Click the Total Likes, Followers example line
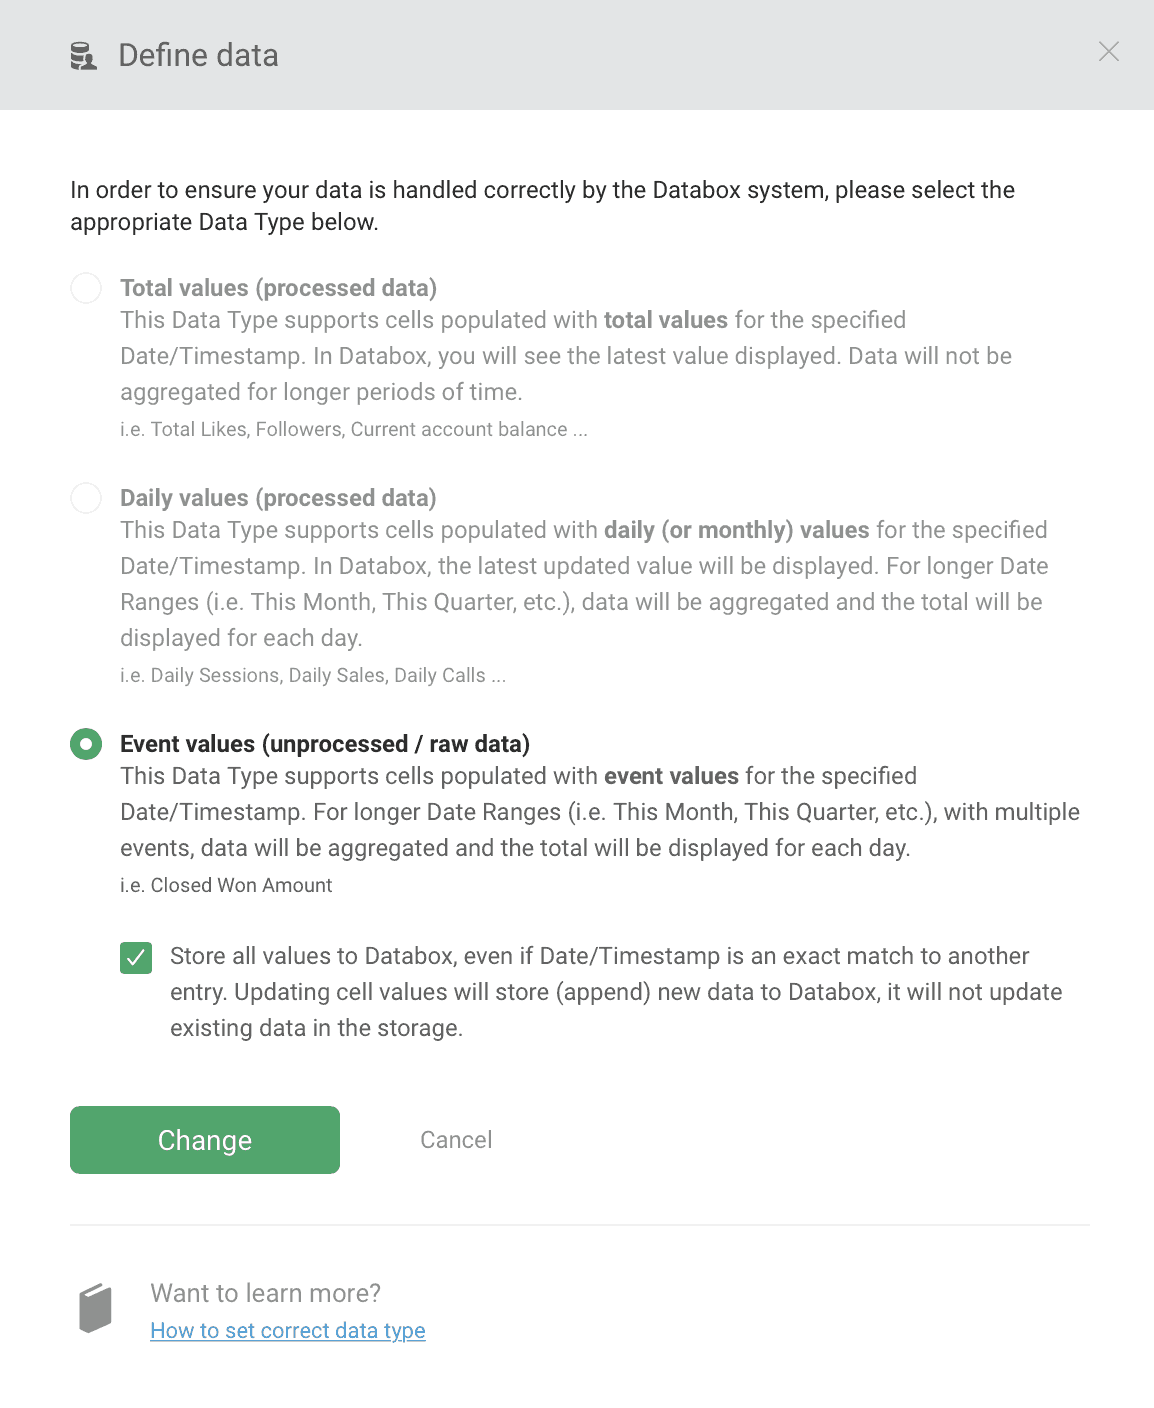The width and height of the screenshot is (1154, 1408). tap(353, 430)
